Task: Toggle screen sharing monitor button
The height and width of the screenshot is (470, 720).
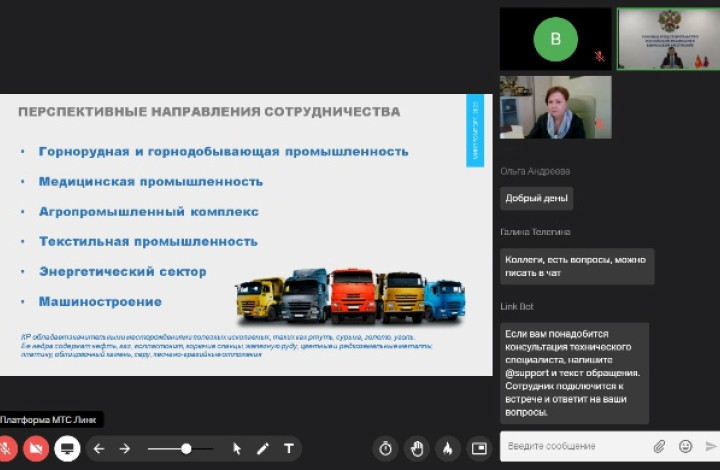Action: click(x=67, y=449)
